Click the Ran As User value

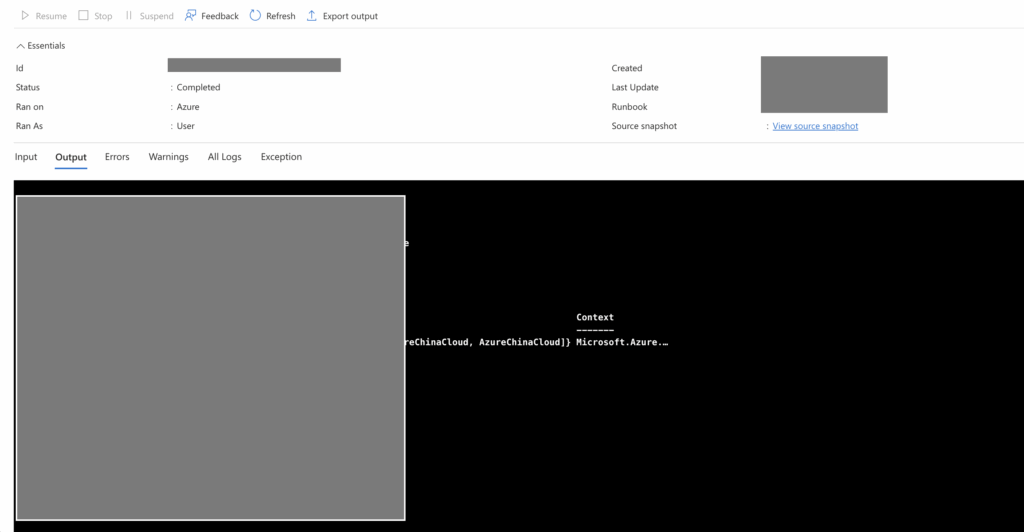tap(185, 126)
